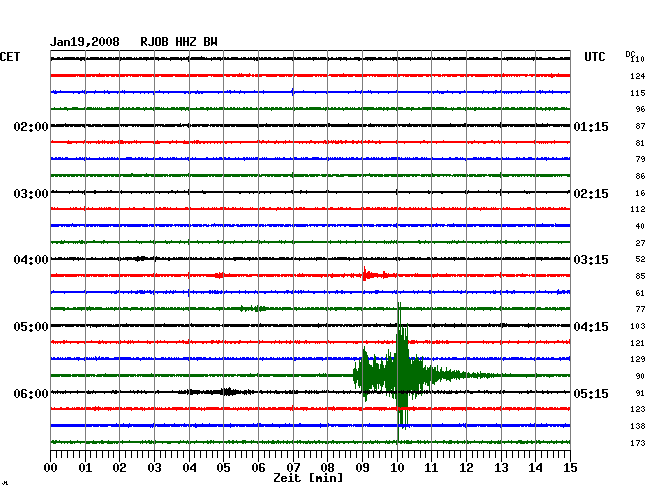Image resolution: width=650 pixels, height=494 pixels.
Task: Click the DC value 138
Action: pyautogui.click(x=638, y=426)
